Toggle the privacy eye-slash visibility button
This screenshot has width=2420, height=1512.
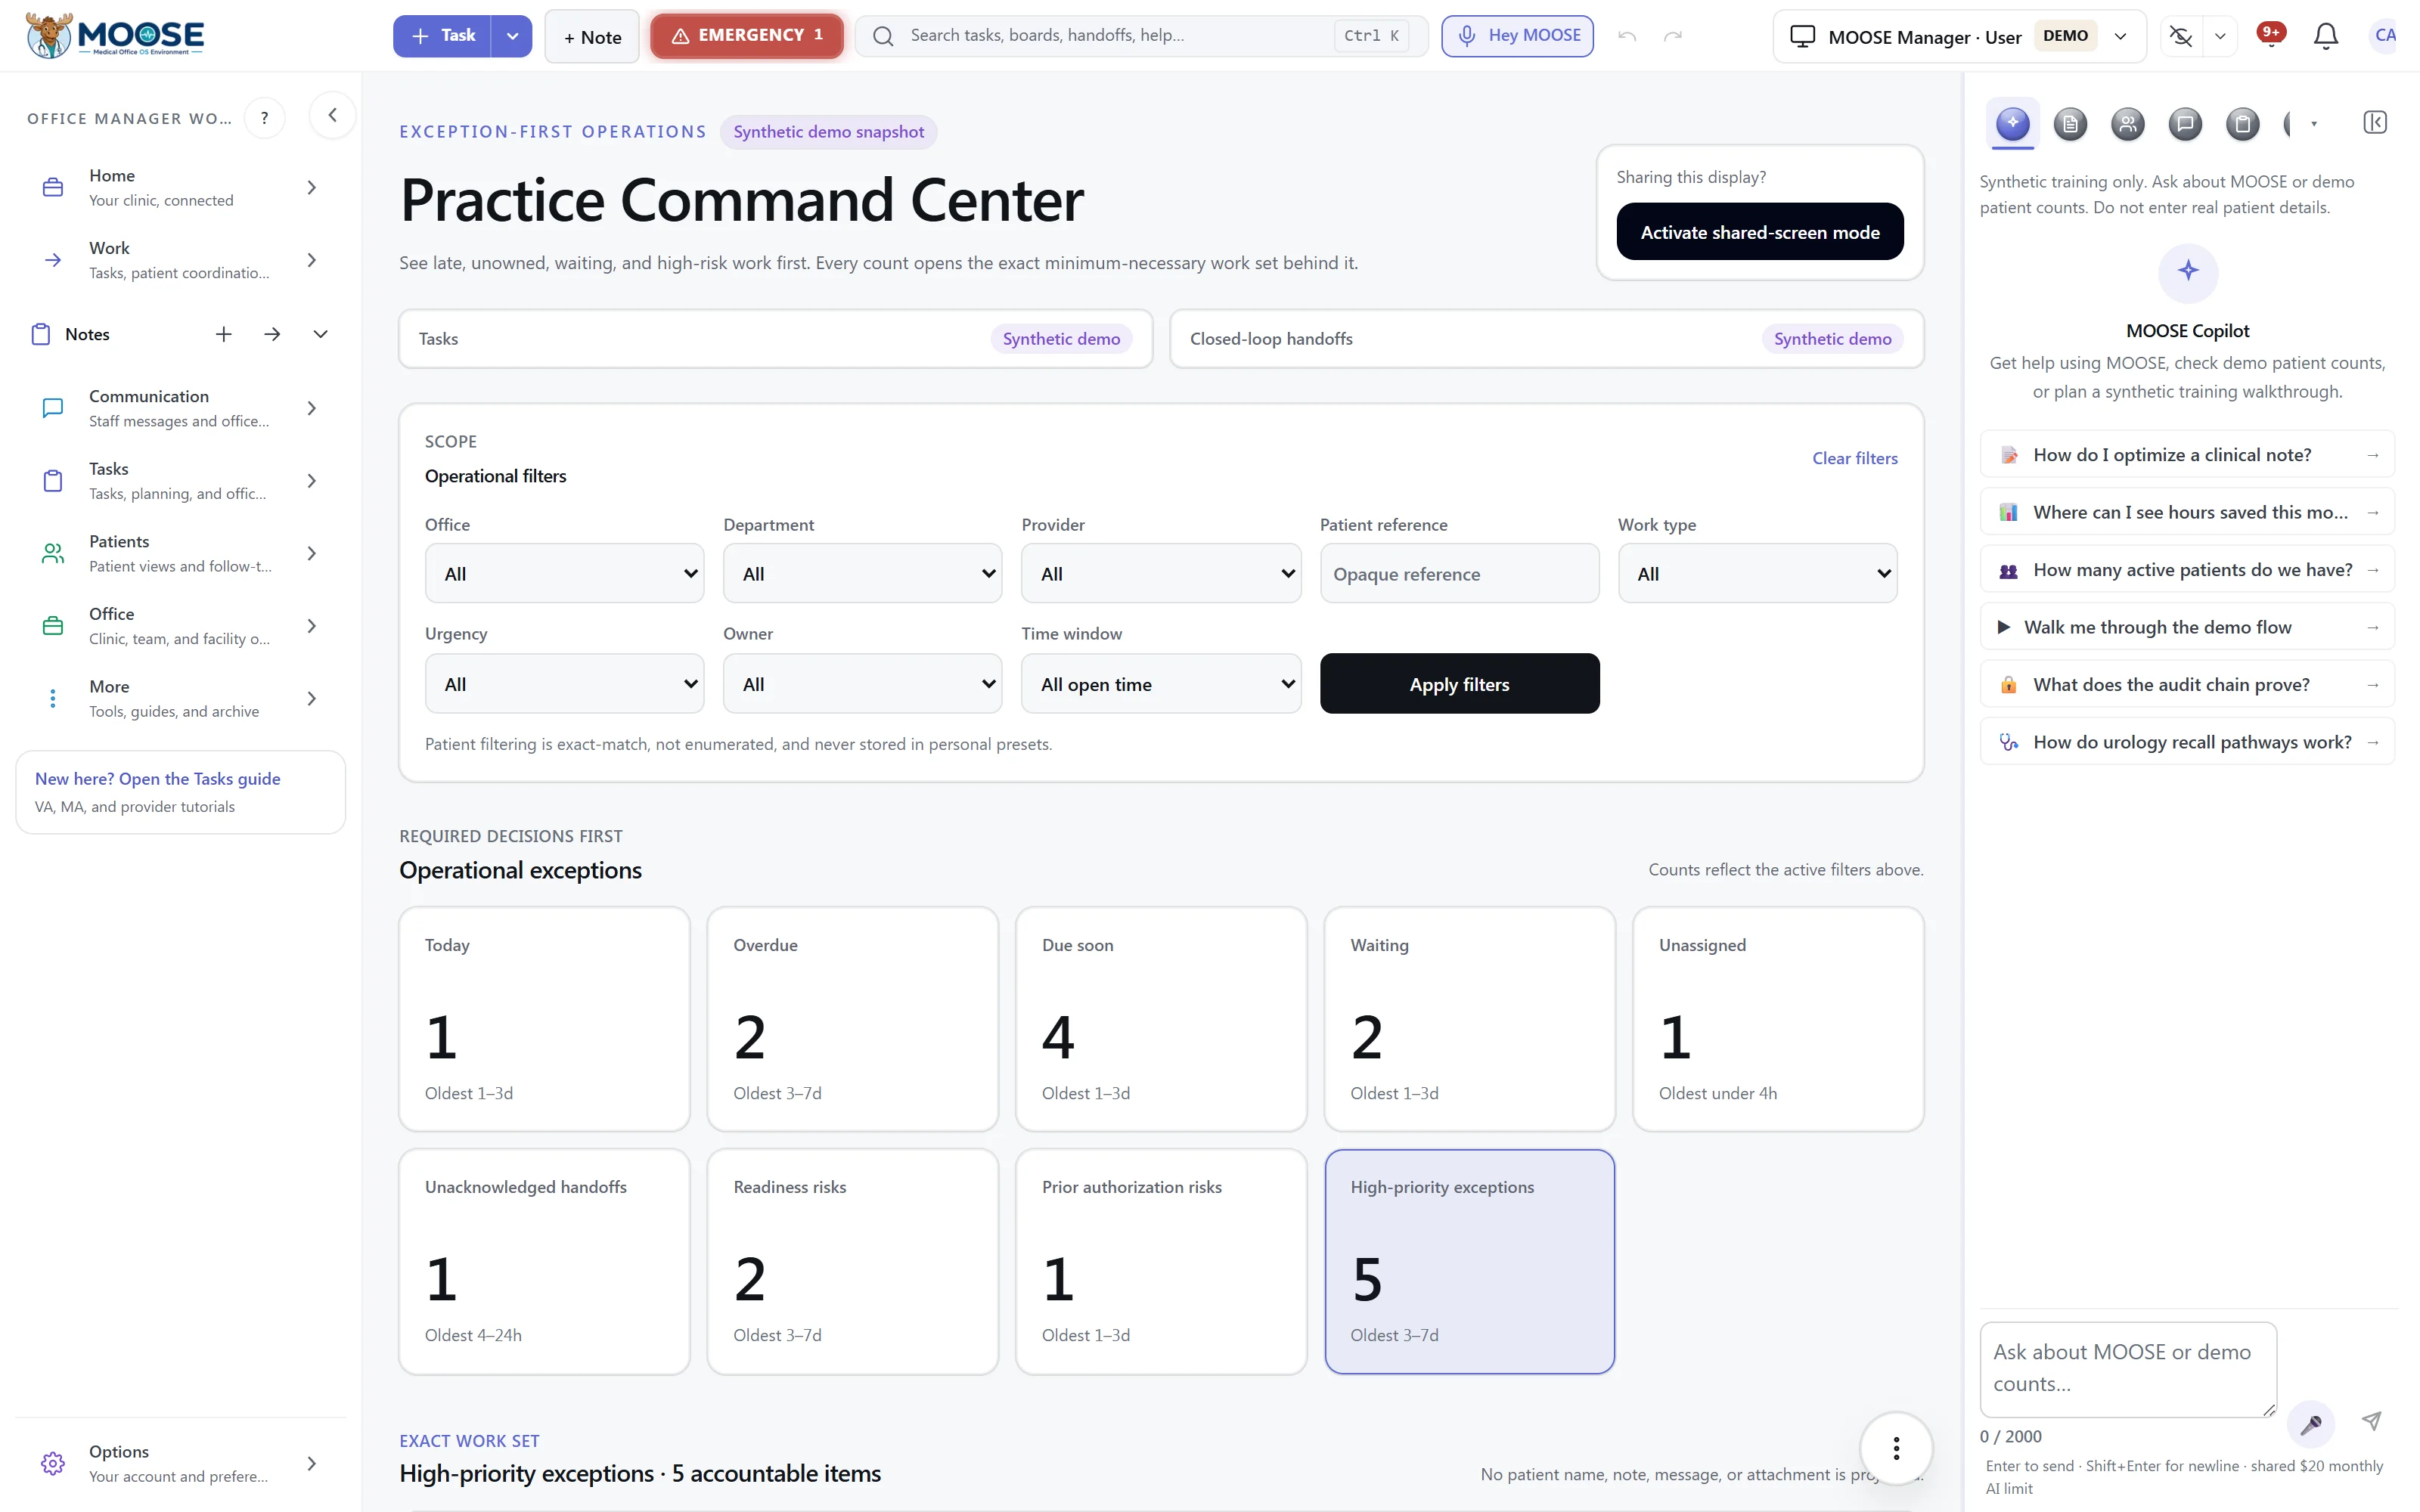click(x=2181, y=36)
